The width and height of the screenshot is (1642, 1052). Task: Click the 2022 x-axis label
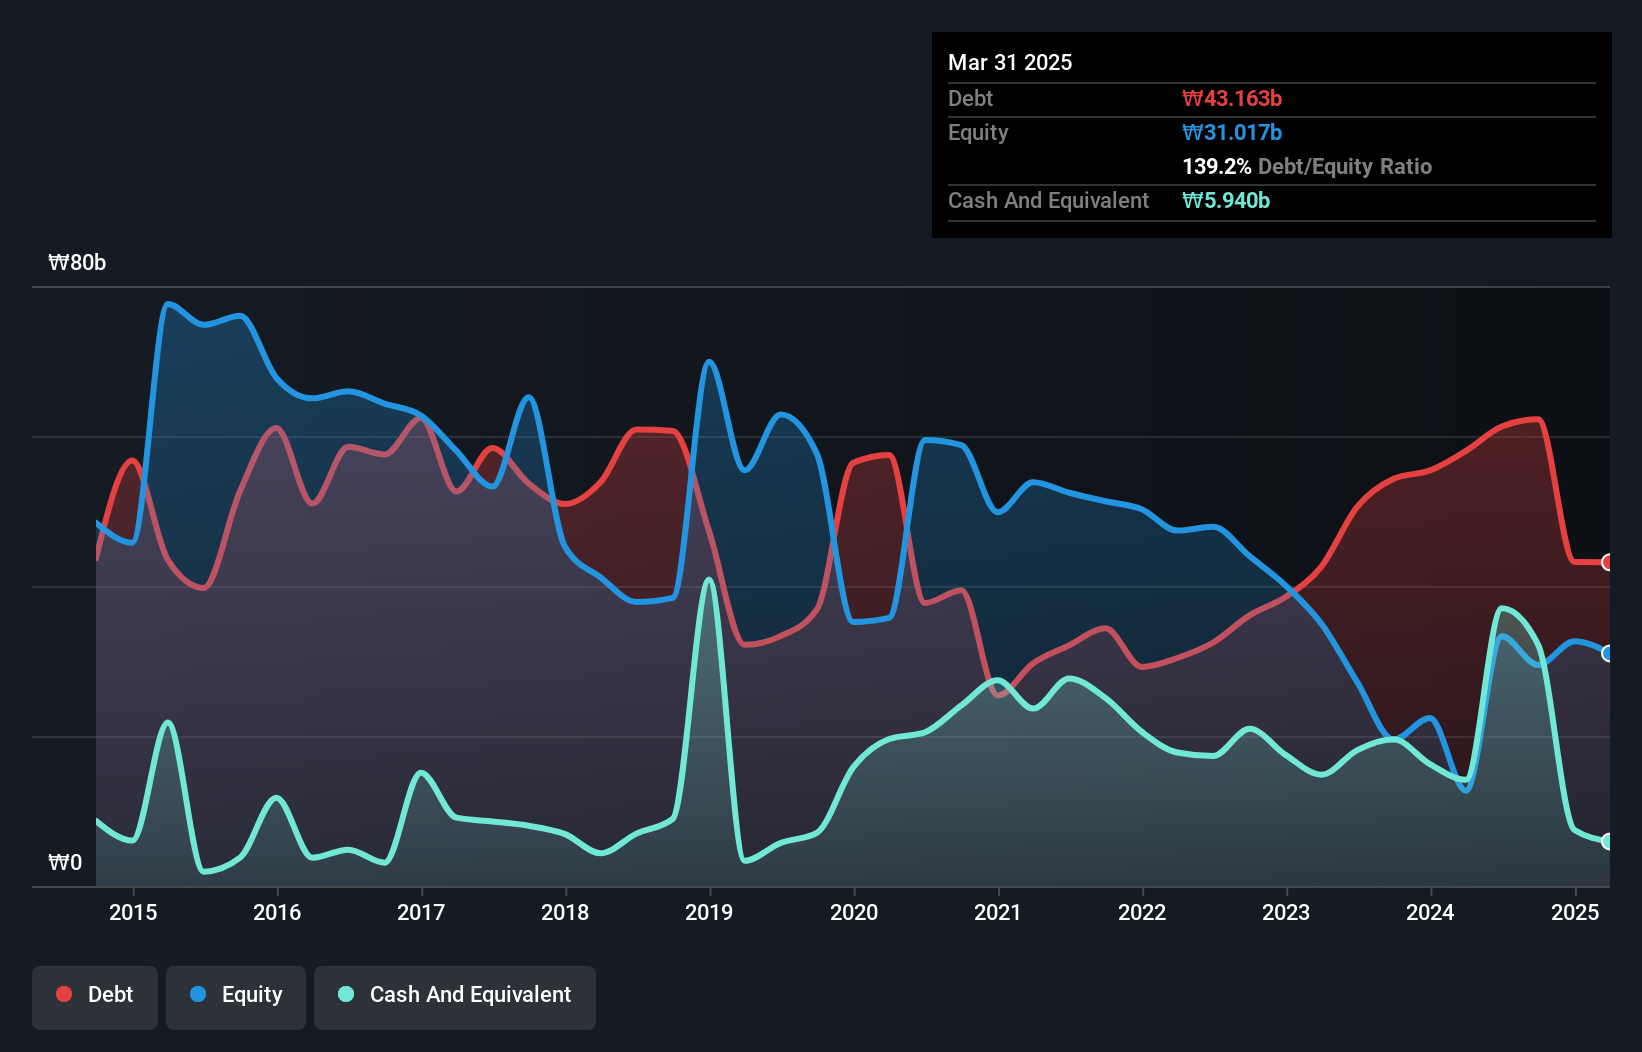[1142, 912]
